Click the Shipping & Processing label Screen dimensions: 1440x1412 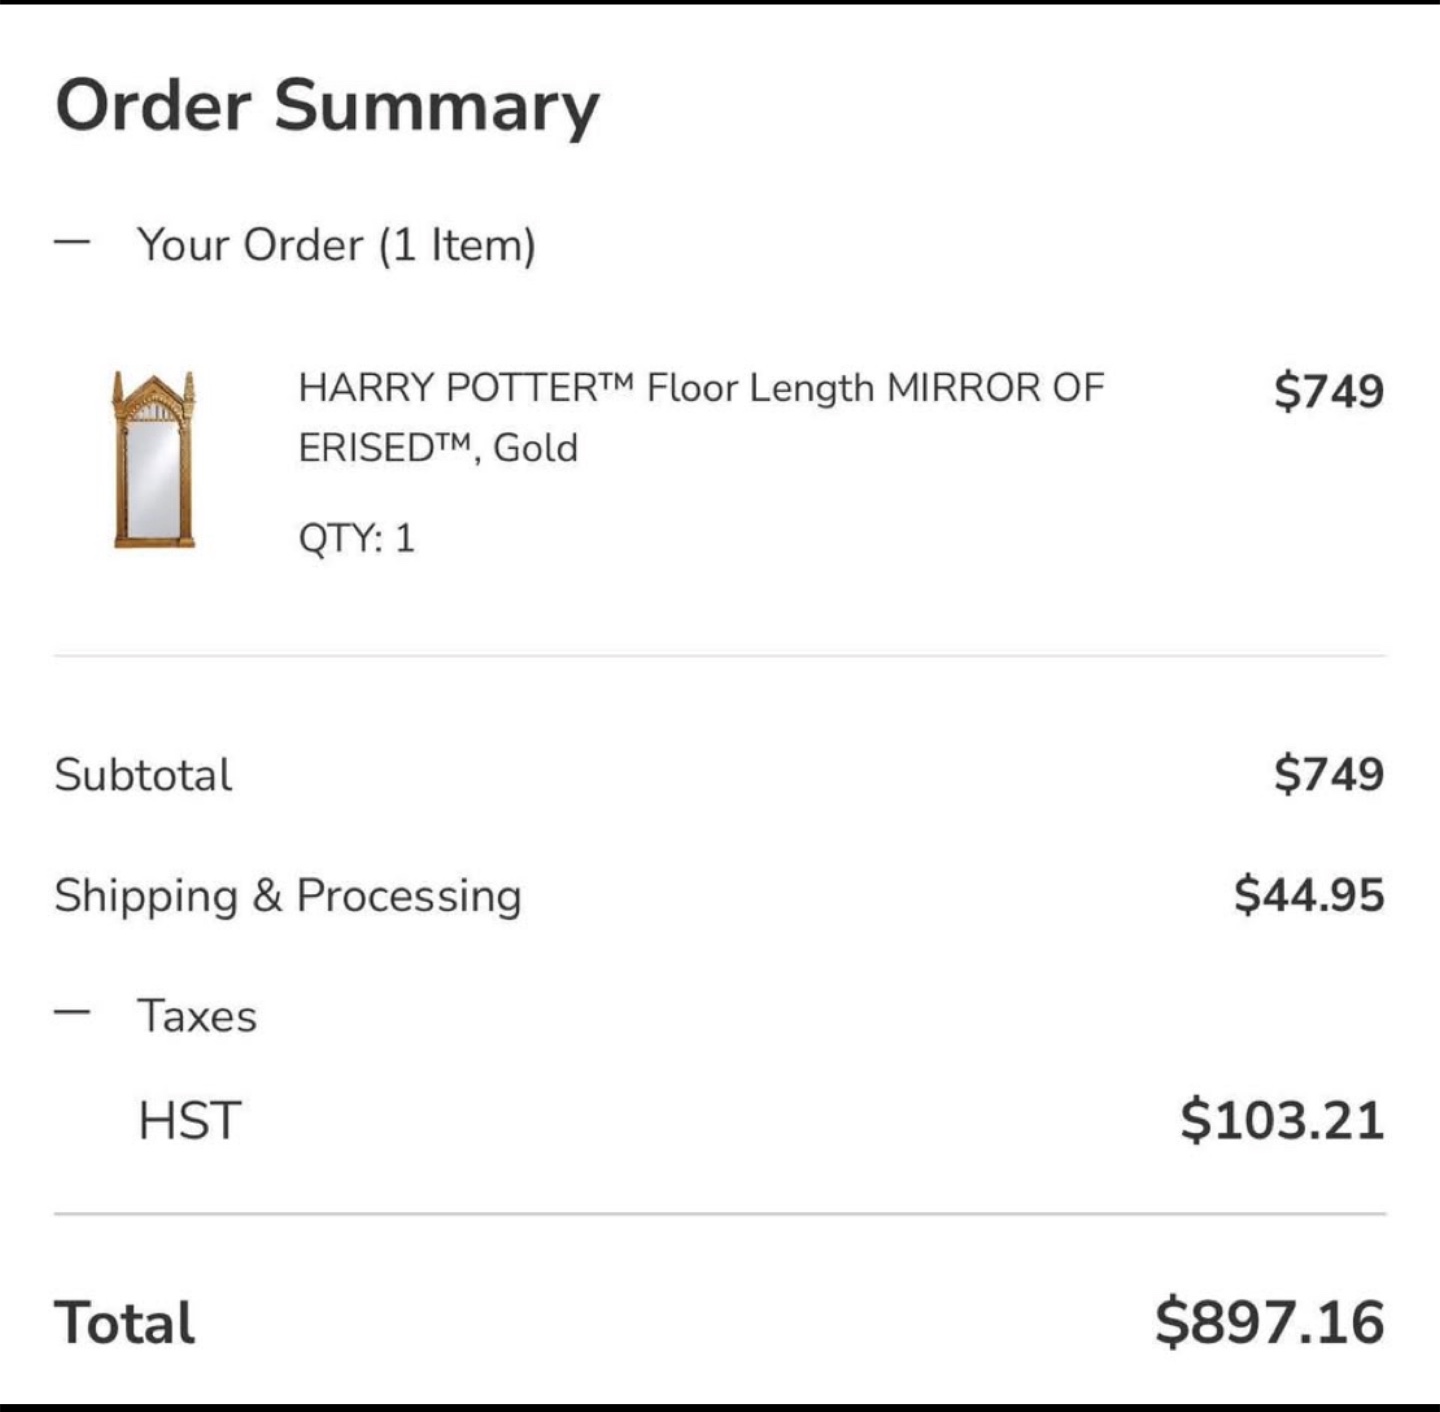(x=288, y=896)
